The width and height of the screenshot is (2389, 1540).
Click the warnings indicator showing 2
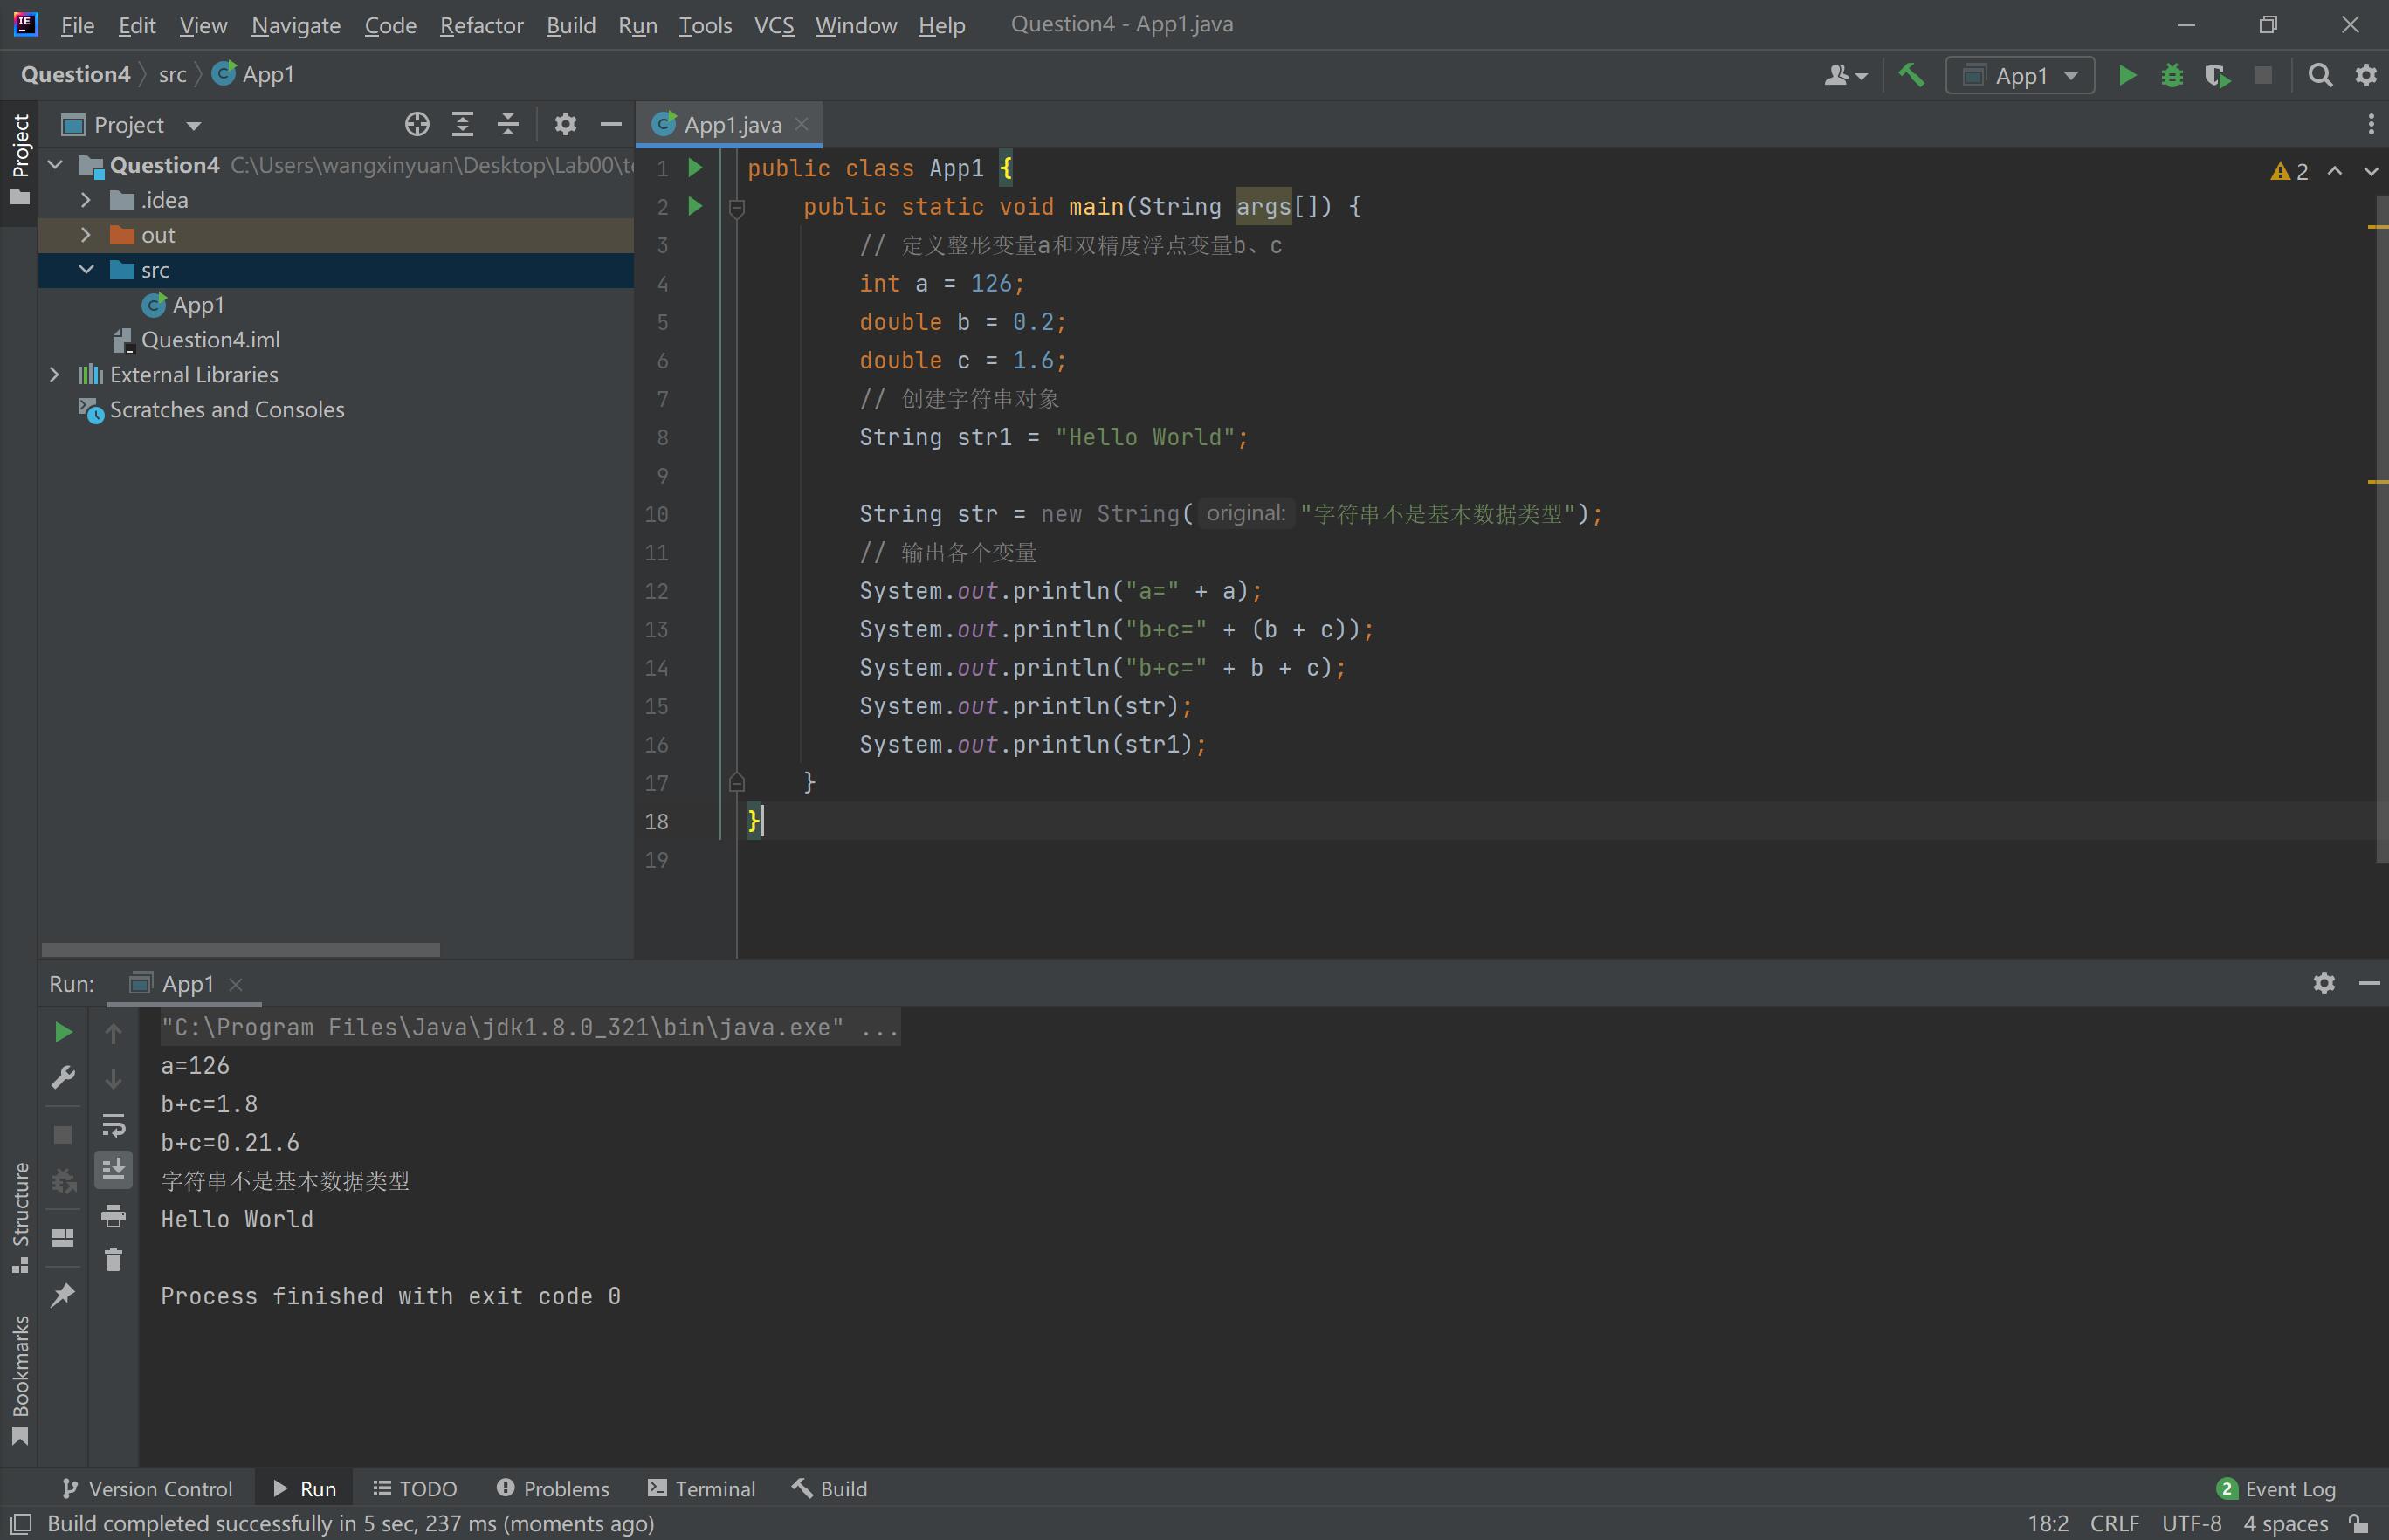coord(2290,172)
